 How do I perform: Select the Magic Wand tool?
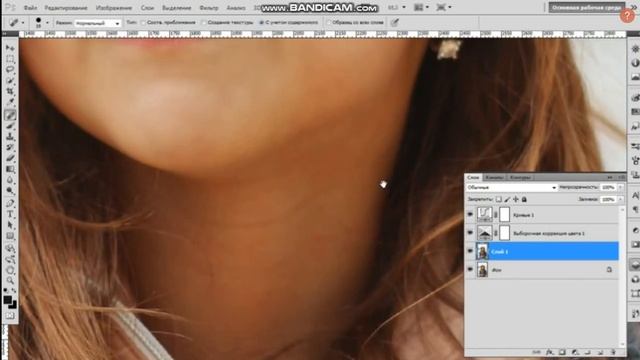click(10, 80)
